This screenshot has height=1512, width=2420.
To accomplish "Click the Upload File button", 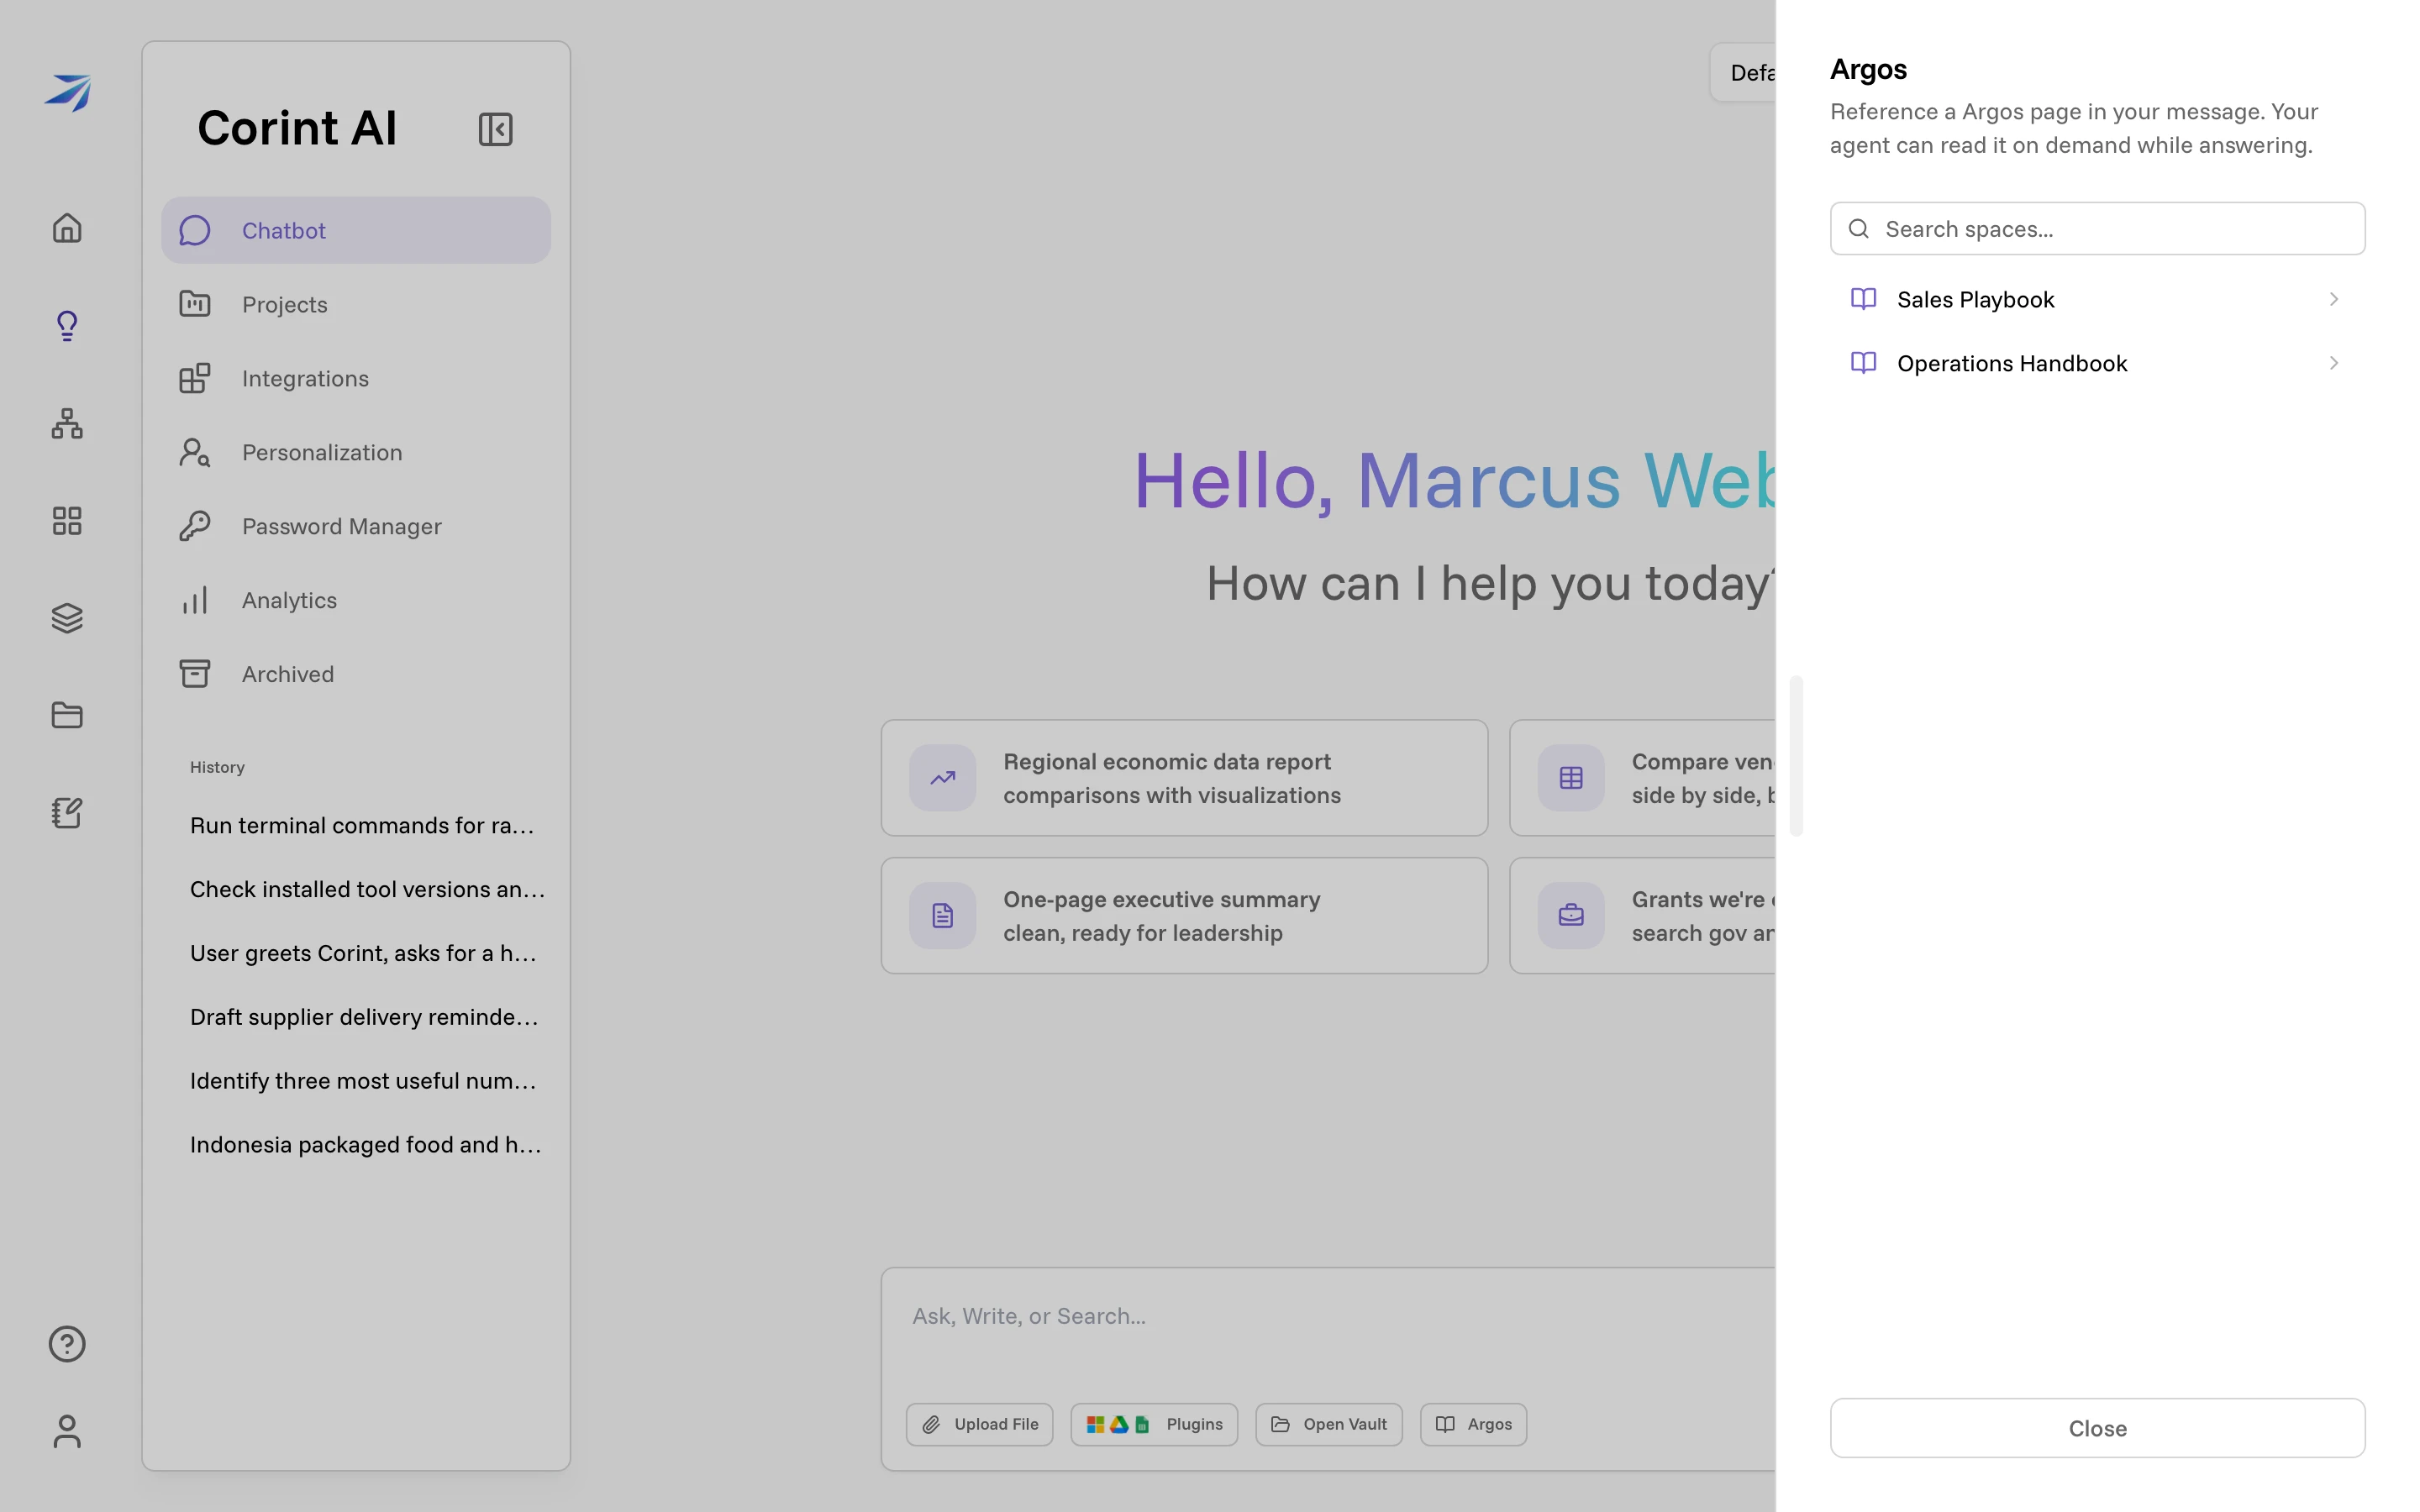I will pyautogui.click(x=980, y=1424).
